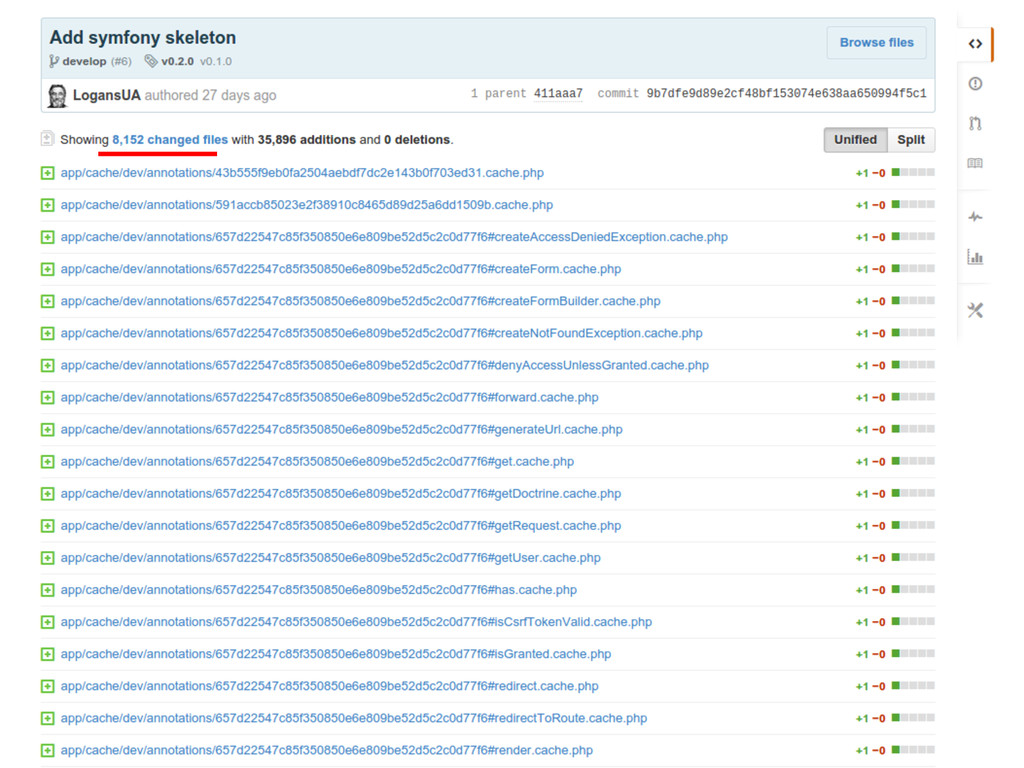The width and height of the screenshot is (1024, 768).
Task: Open the v0.2.0 tag link
Action: pyautogui.click(x=178, y=61)
